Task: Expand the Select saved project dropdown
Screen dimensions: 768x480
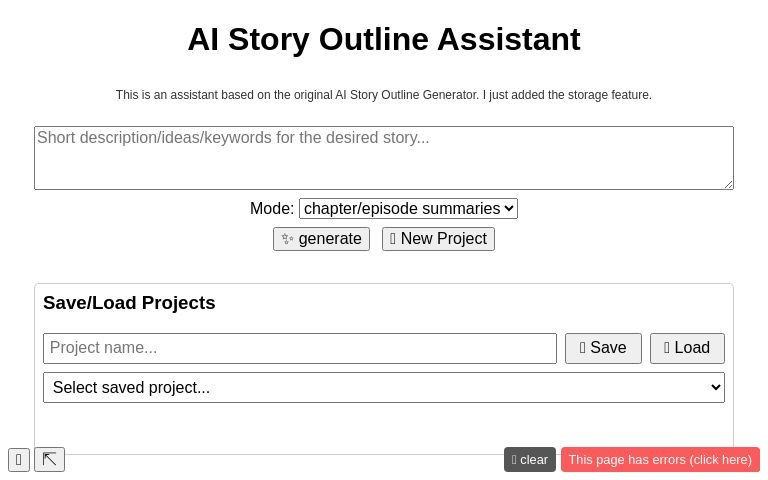Action: 384,388
